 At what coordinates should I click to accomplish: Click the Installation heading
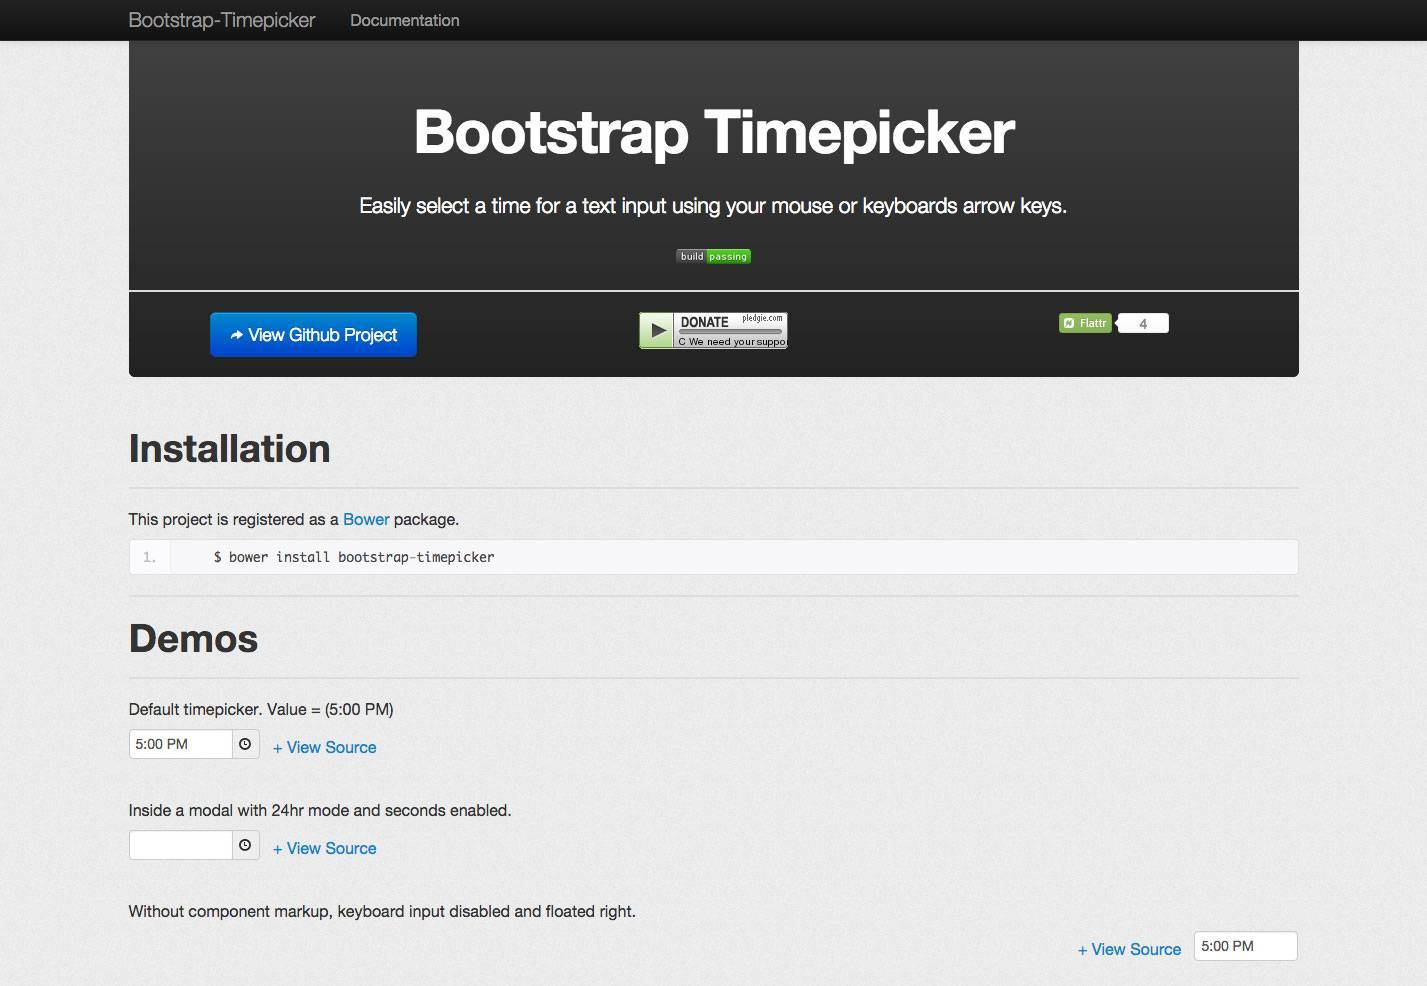click(229, 449)
